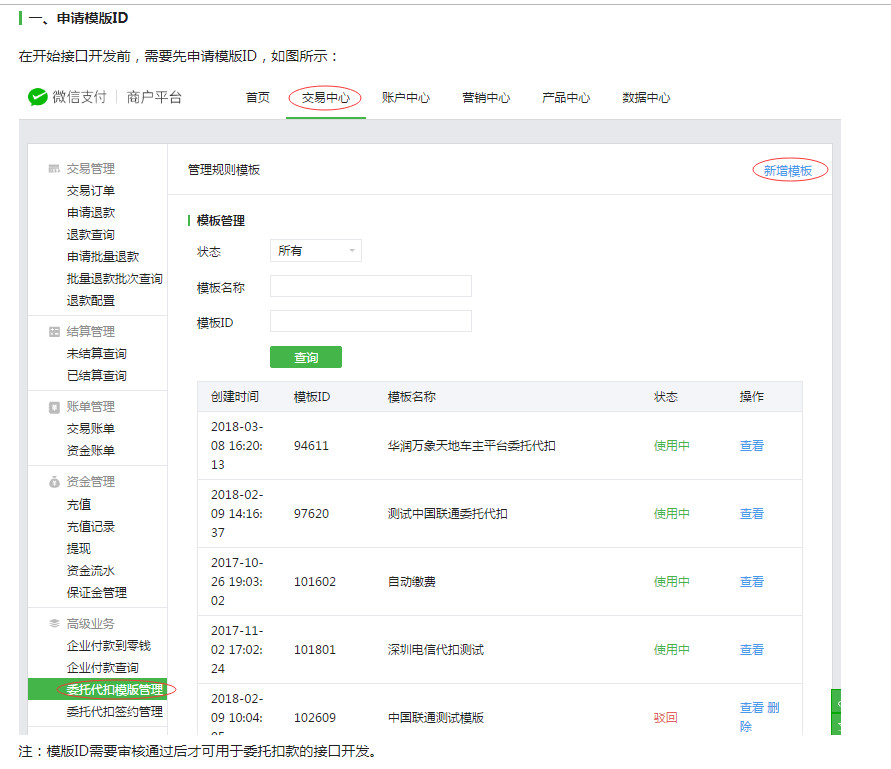Click the 创建时间 column header
The image size is (891, 769).
point(235,397)
